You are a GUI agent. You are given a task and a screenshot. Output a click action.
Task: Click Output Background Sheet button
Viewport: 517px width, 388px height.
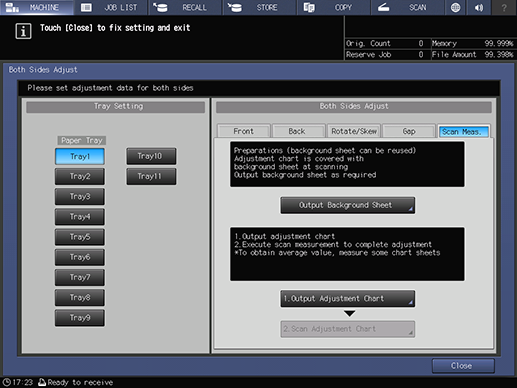coord(348,205)
